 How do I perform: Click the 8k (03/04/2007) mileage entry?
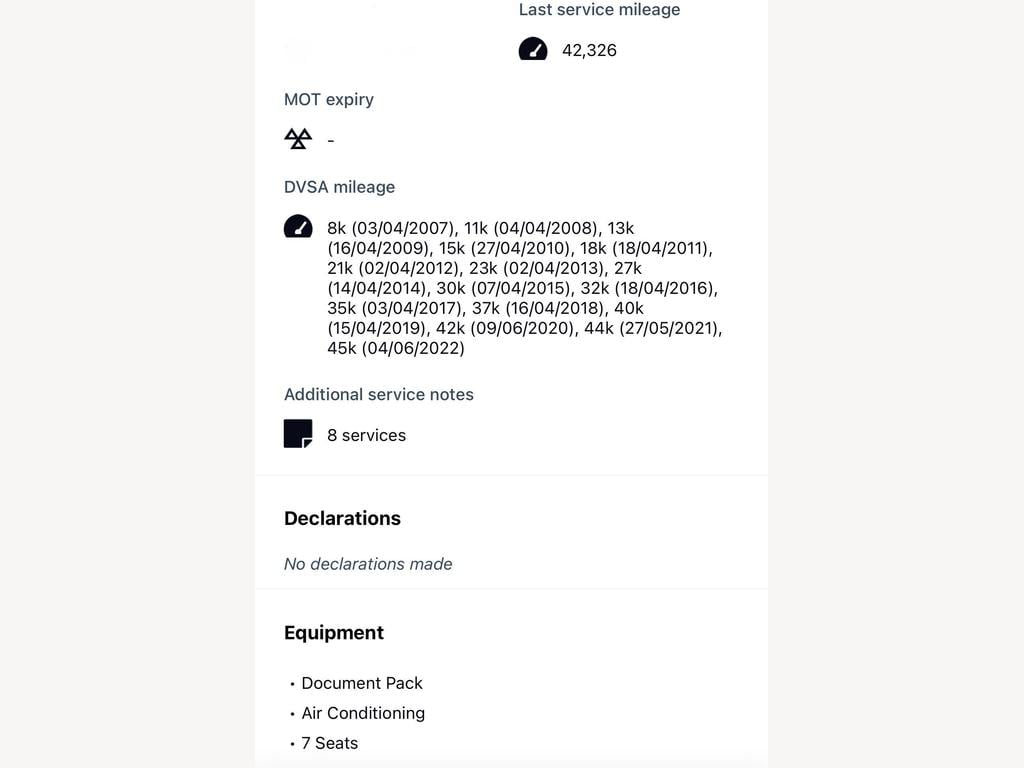(x=391, y=228)
